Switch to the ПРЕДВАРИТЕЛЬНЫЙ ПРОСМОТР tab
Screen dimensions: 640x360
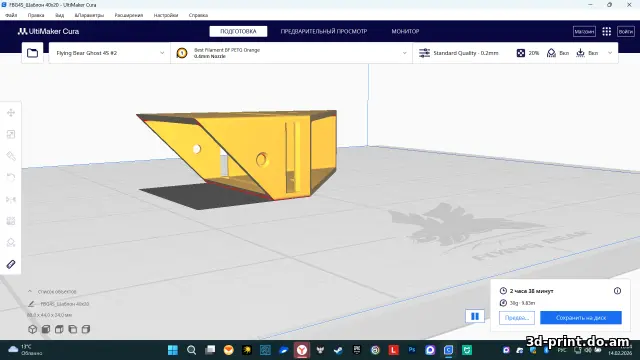click(324, 31)
